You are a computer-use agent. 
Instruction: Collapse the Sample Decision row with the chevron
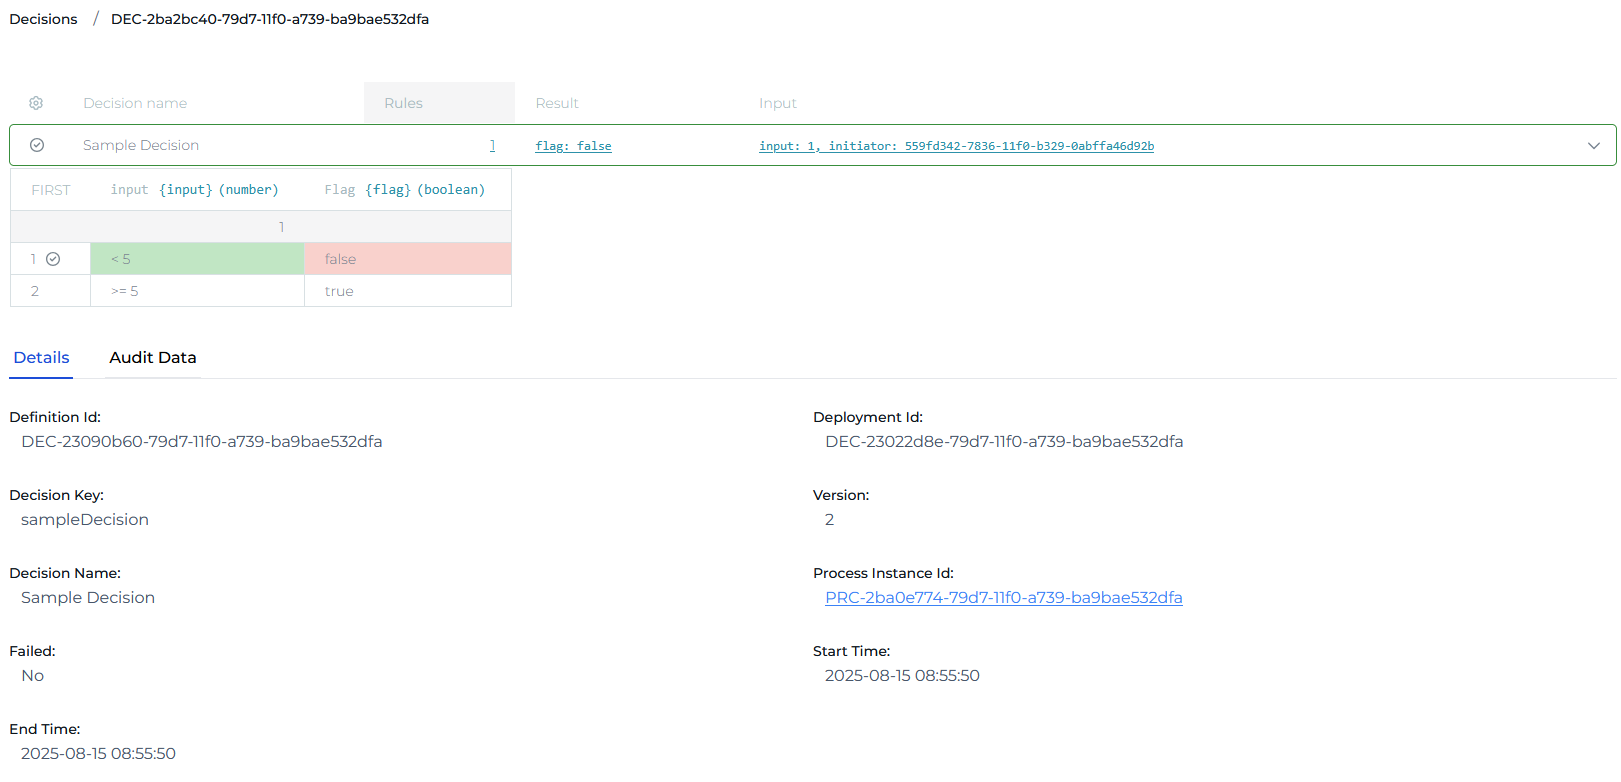[x=1593, y=145]
